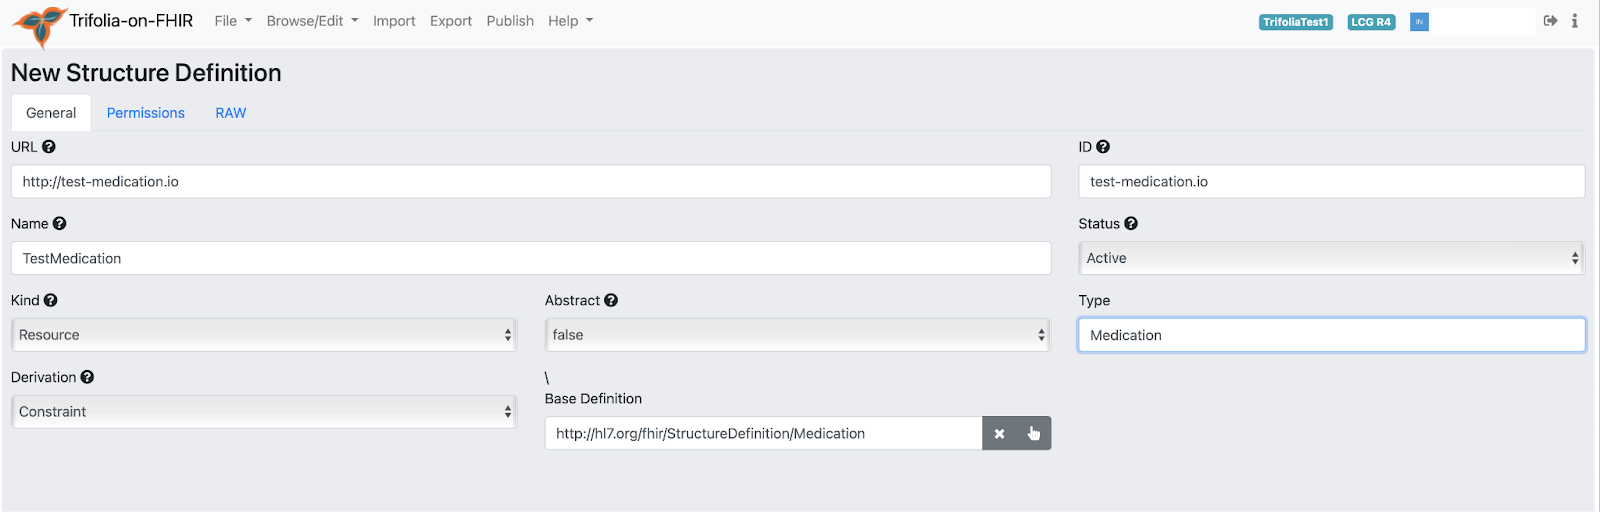Viewport: 1600px width, 512px height.
Task: Click the Kind help question icon
Action: (x=51, y=300)
